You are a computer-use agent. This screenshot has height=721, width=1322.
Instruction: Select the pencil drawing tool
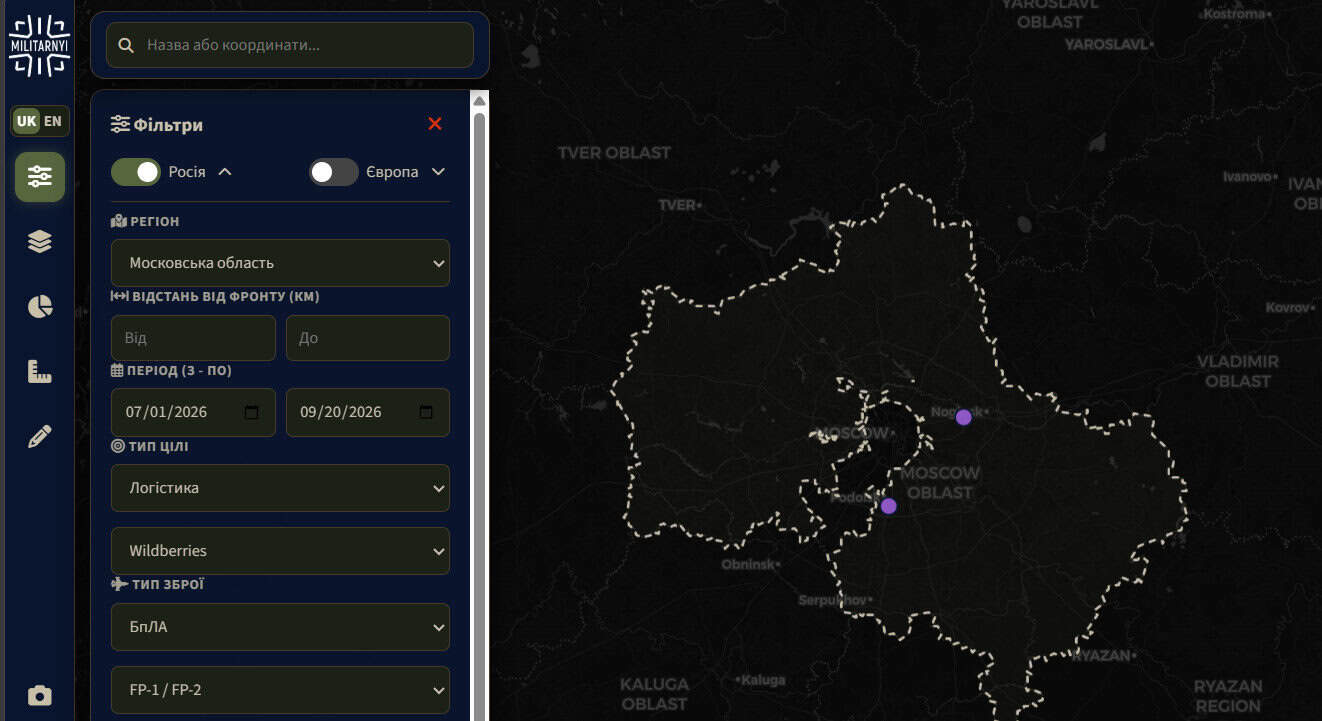click(x=40, y=437)
